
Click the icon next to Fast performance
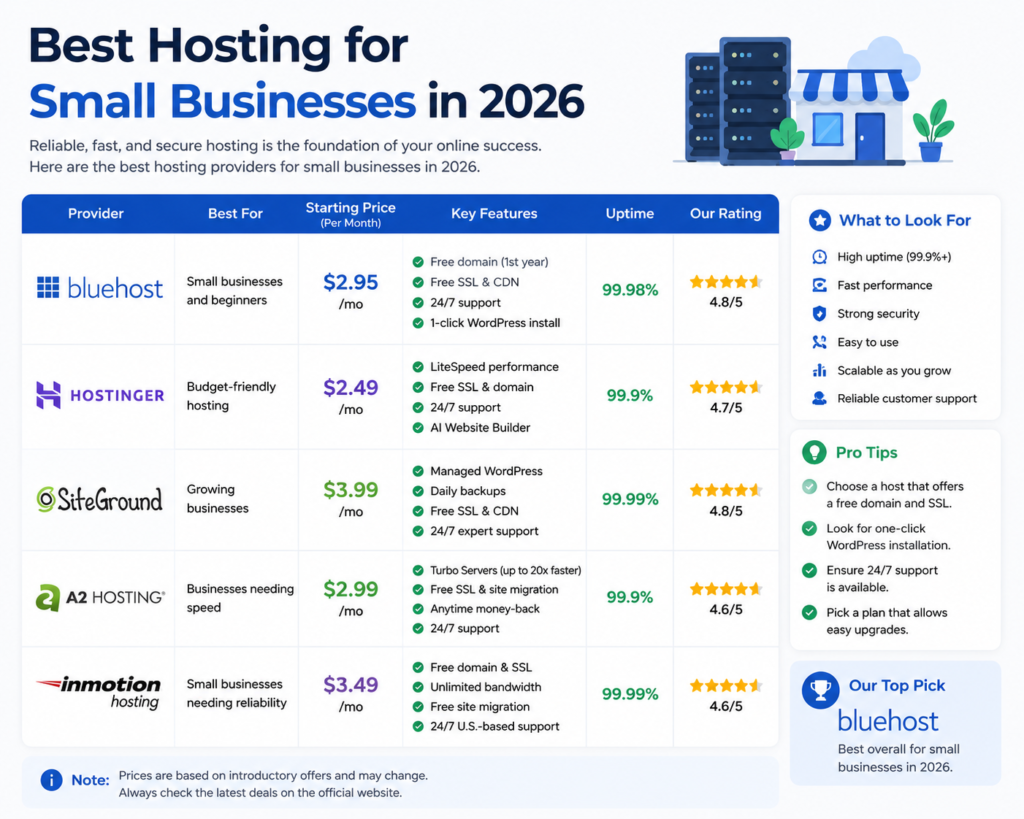(x=819, y=285)
